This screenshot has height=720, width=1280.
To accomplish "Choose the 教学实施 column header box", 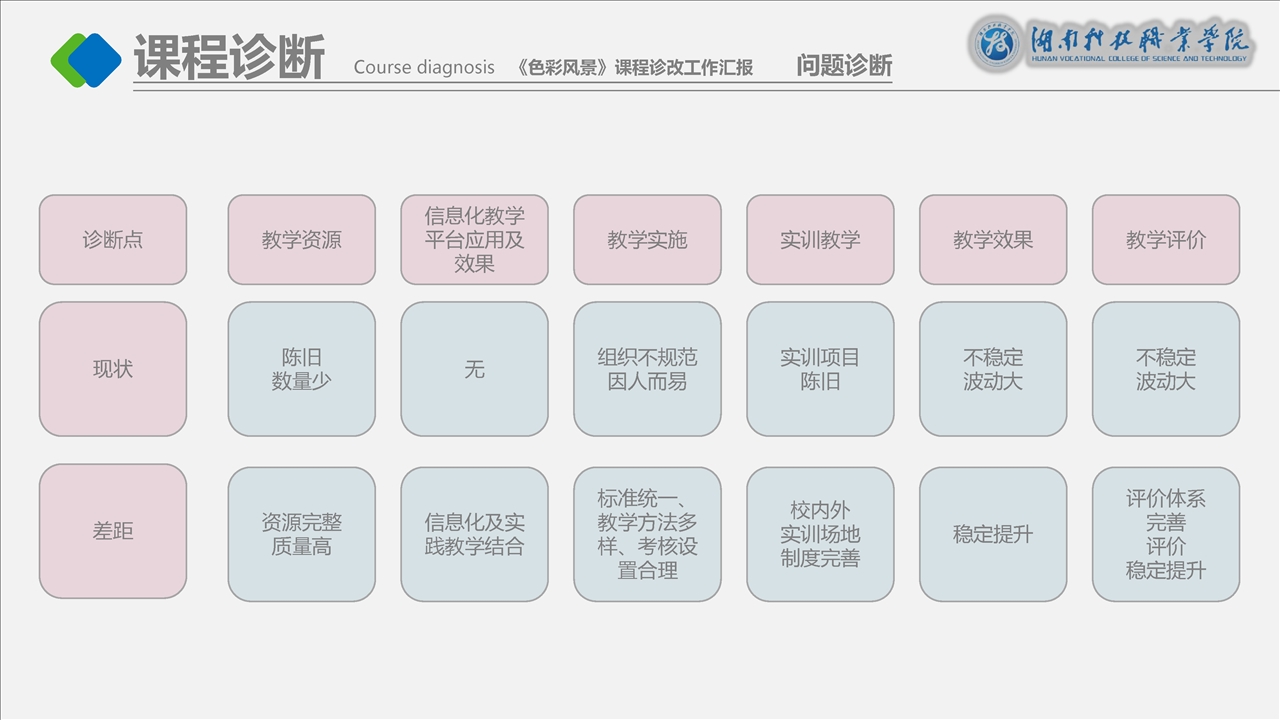I will coord(647,240).
